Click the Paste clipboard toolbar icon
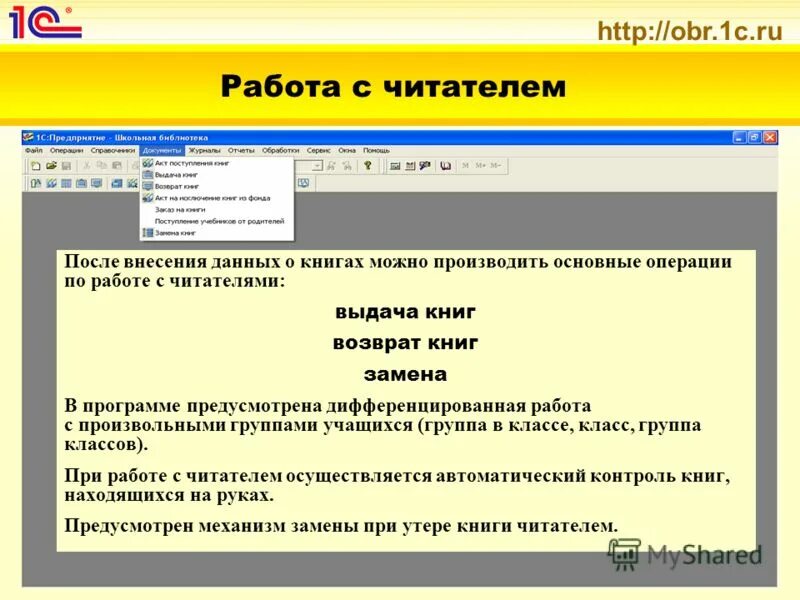Image resolution: width=800 pixels, height=600 pixels. (117, 166)
